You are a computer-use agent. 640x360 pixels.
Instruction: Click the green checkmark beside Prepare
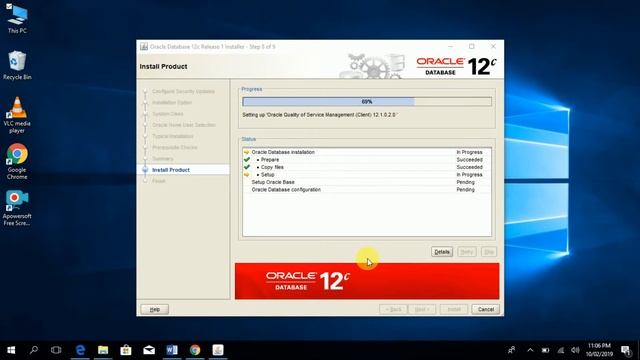[x=247, y=160]
